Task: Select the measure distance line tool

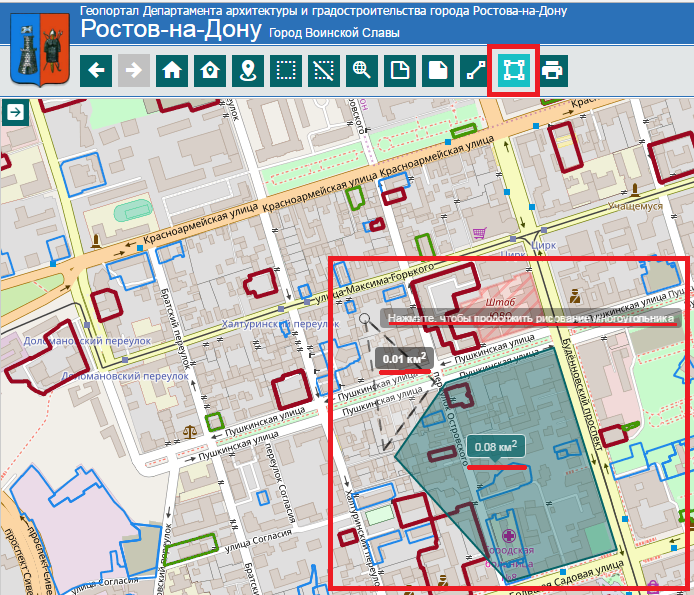Action: click(476, 70)
